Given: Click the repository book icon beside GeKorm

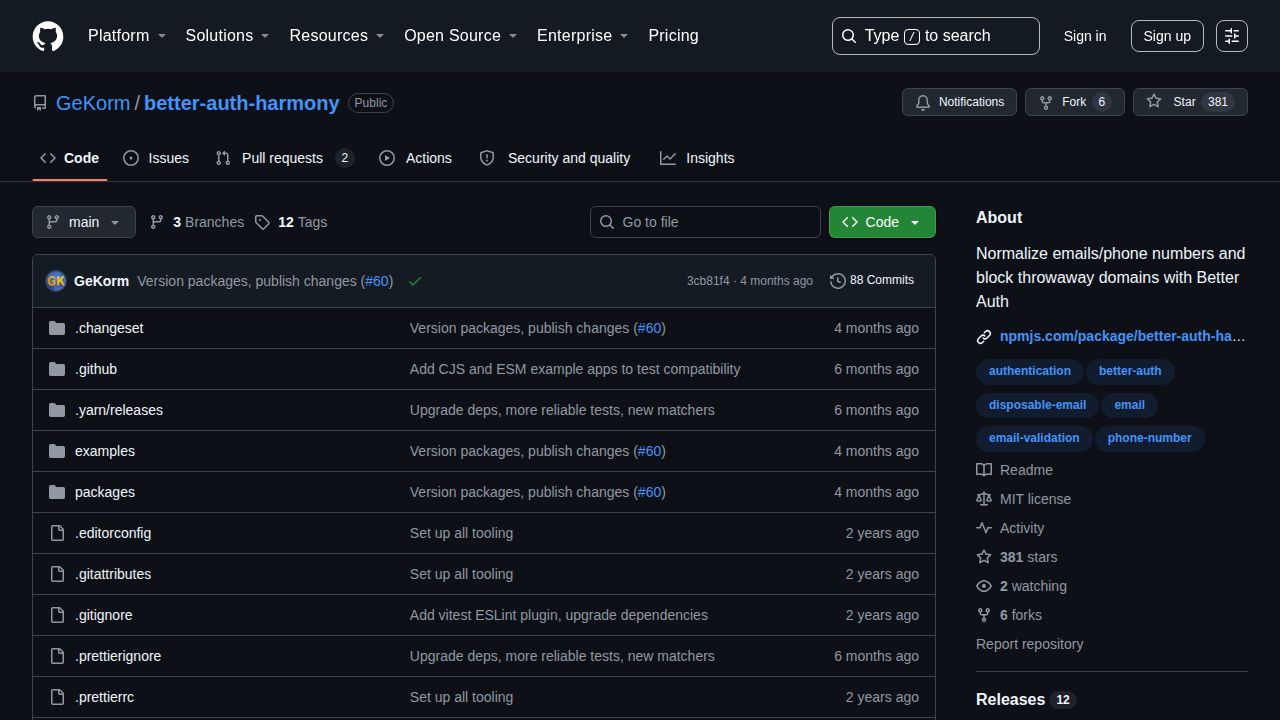Looking at the screenshot, I should (40, 103).
